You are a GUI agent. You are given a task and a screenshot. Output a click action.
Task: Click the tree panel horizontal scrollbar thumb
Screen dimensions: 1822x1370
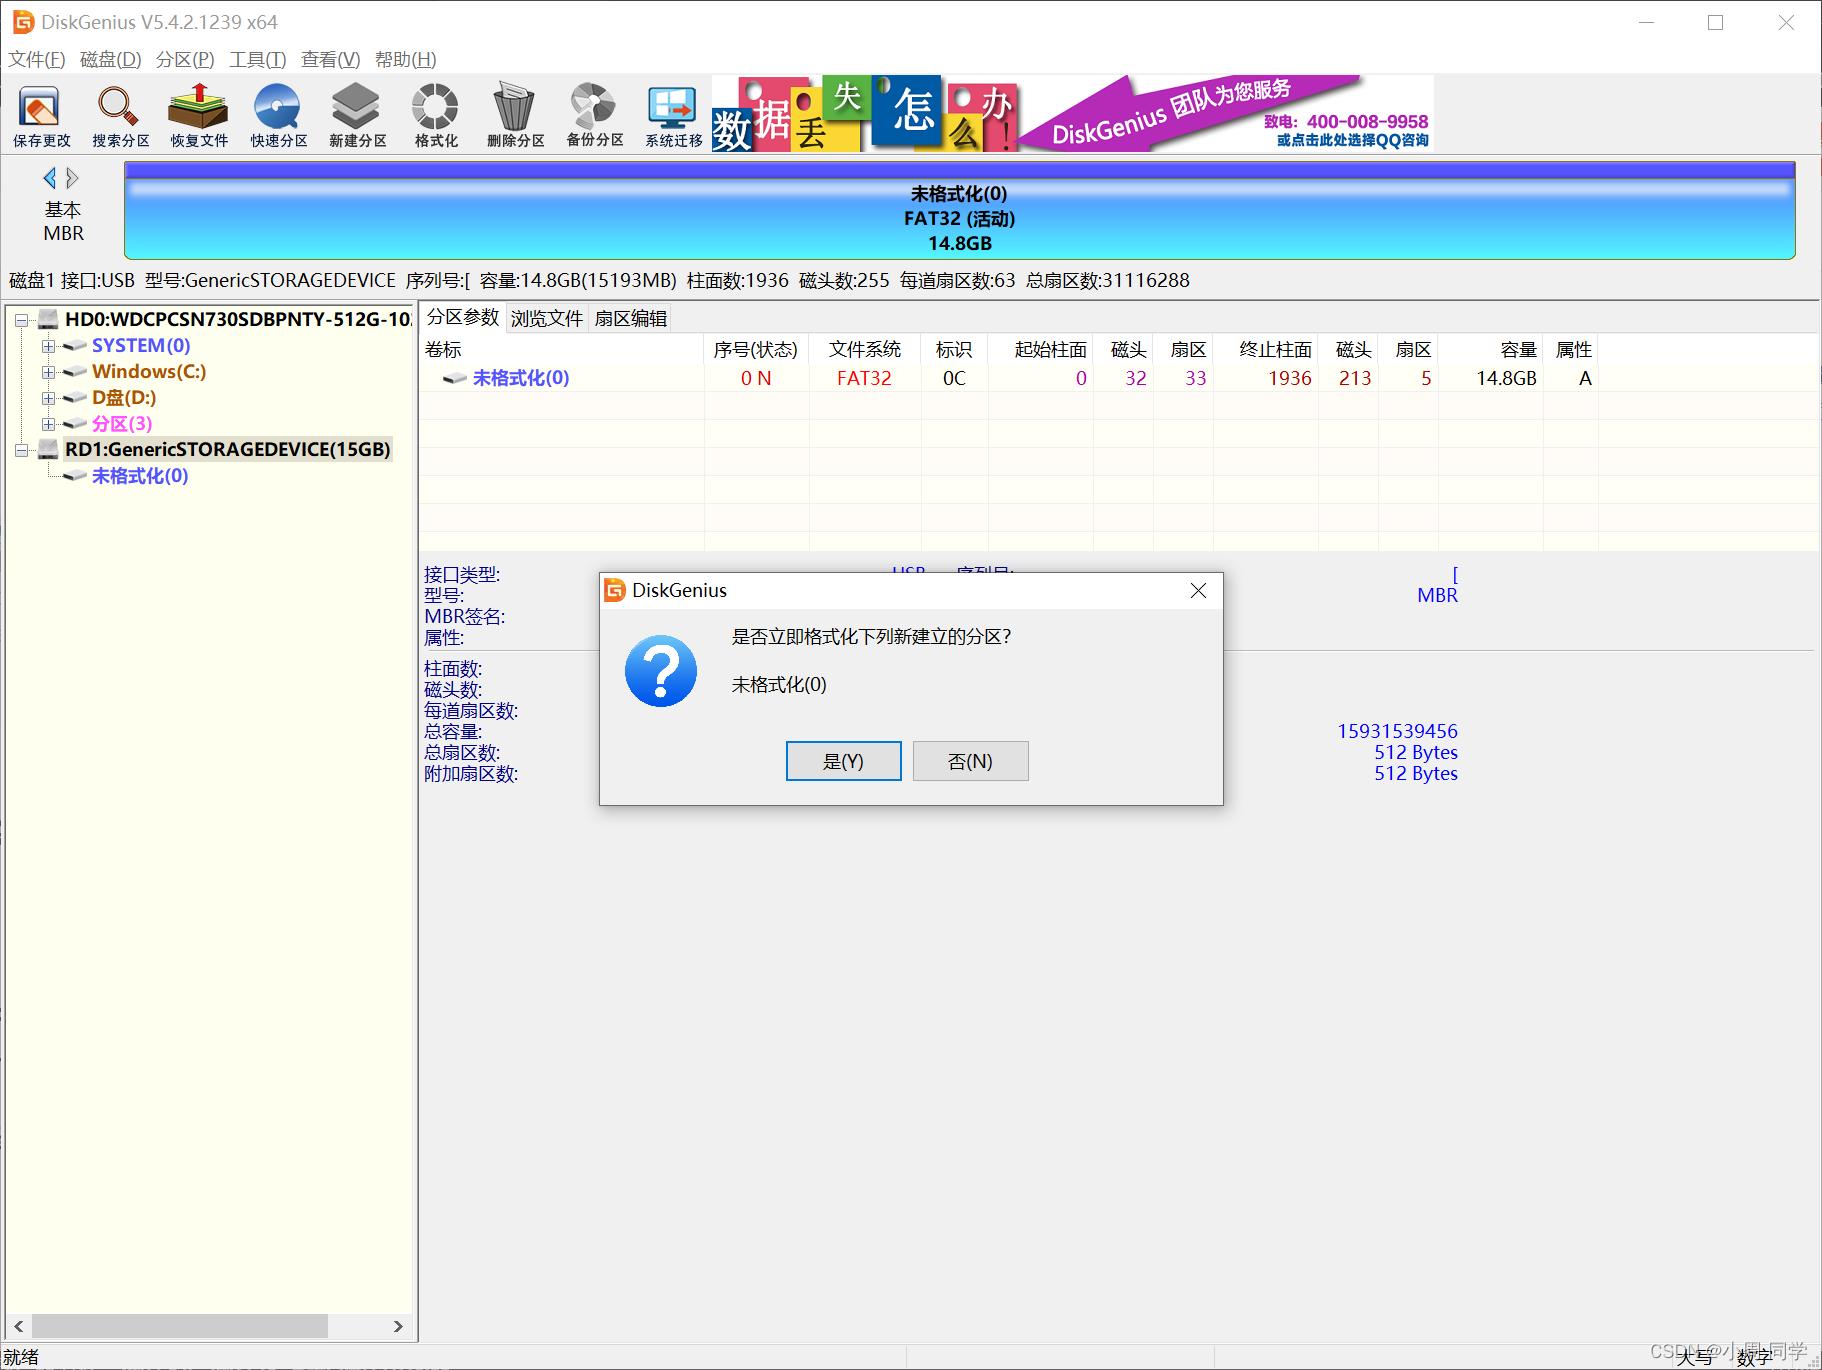pyautogui.click(x=180, y=1326)
